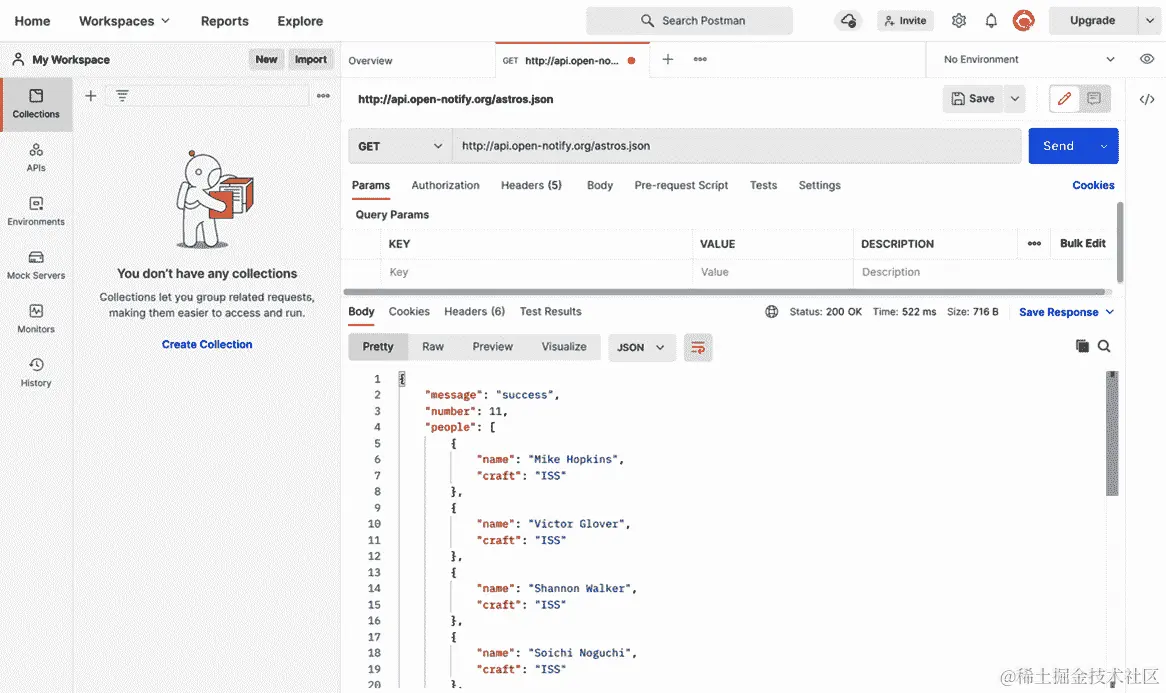The height and width of the screenshot is (693, 1166).
Task: Open the Monitors sidebar panel
Action: point(36,318)
